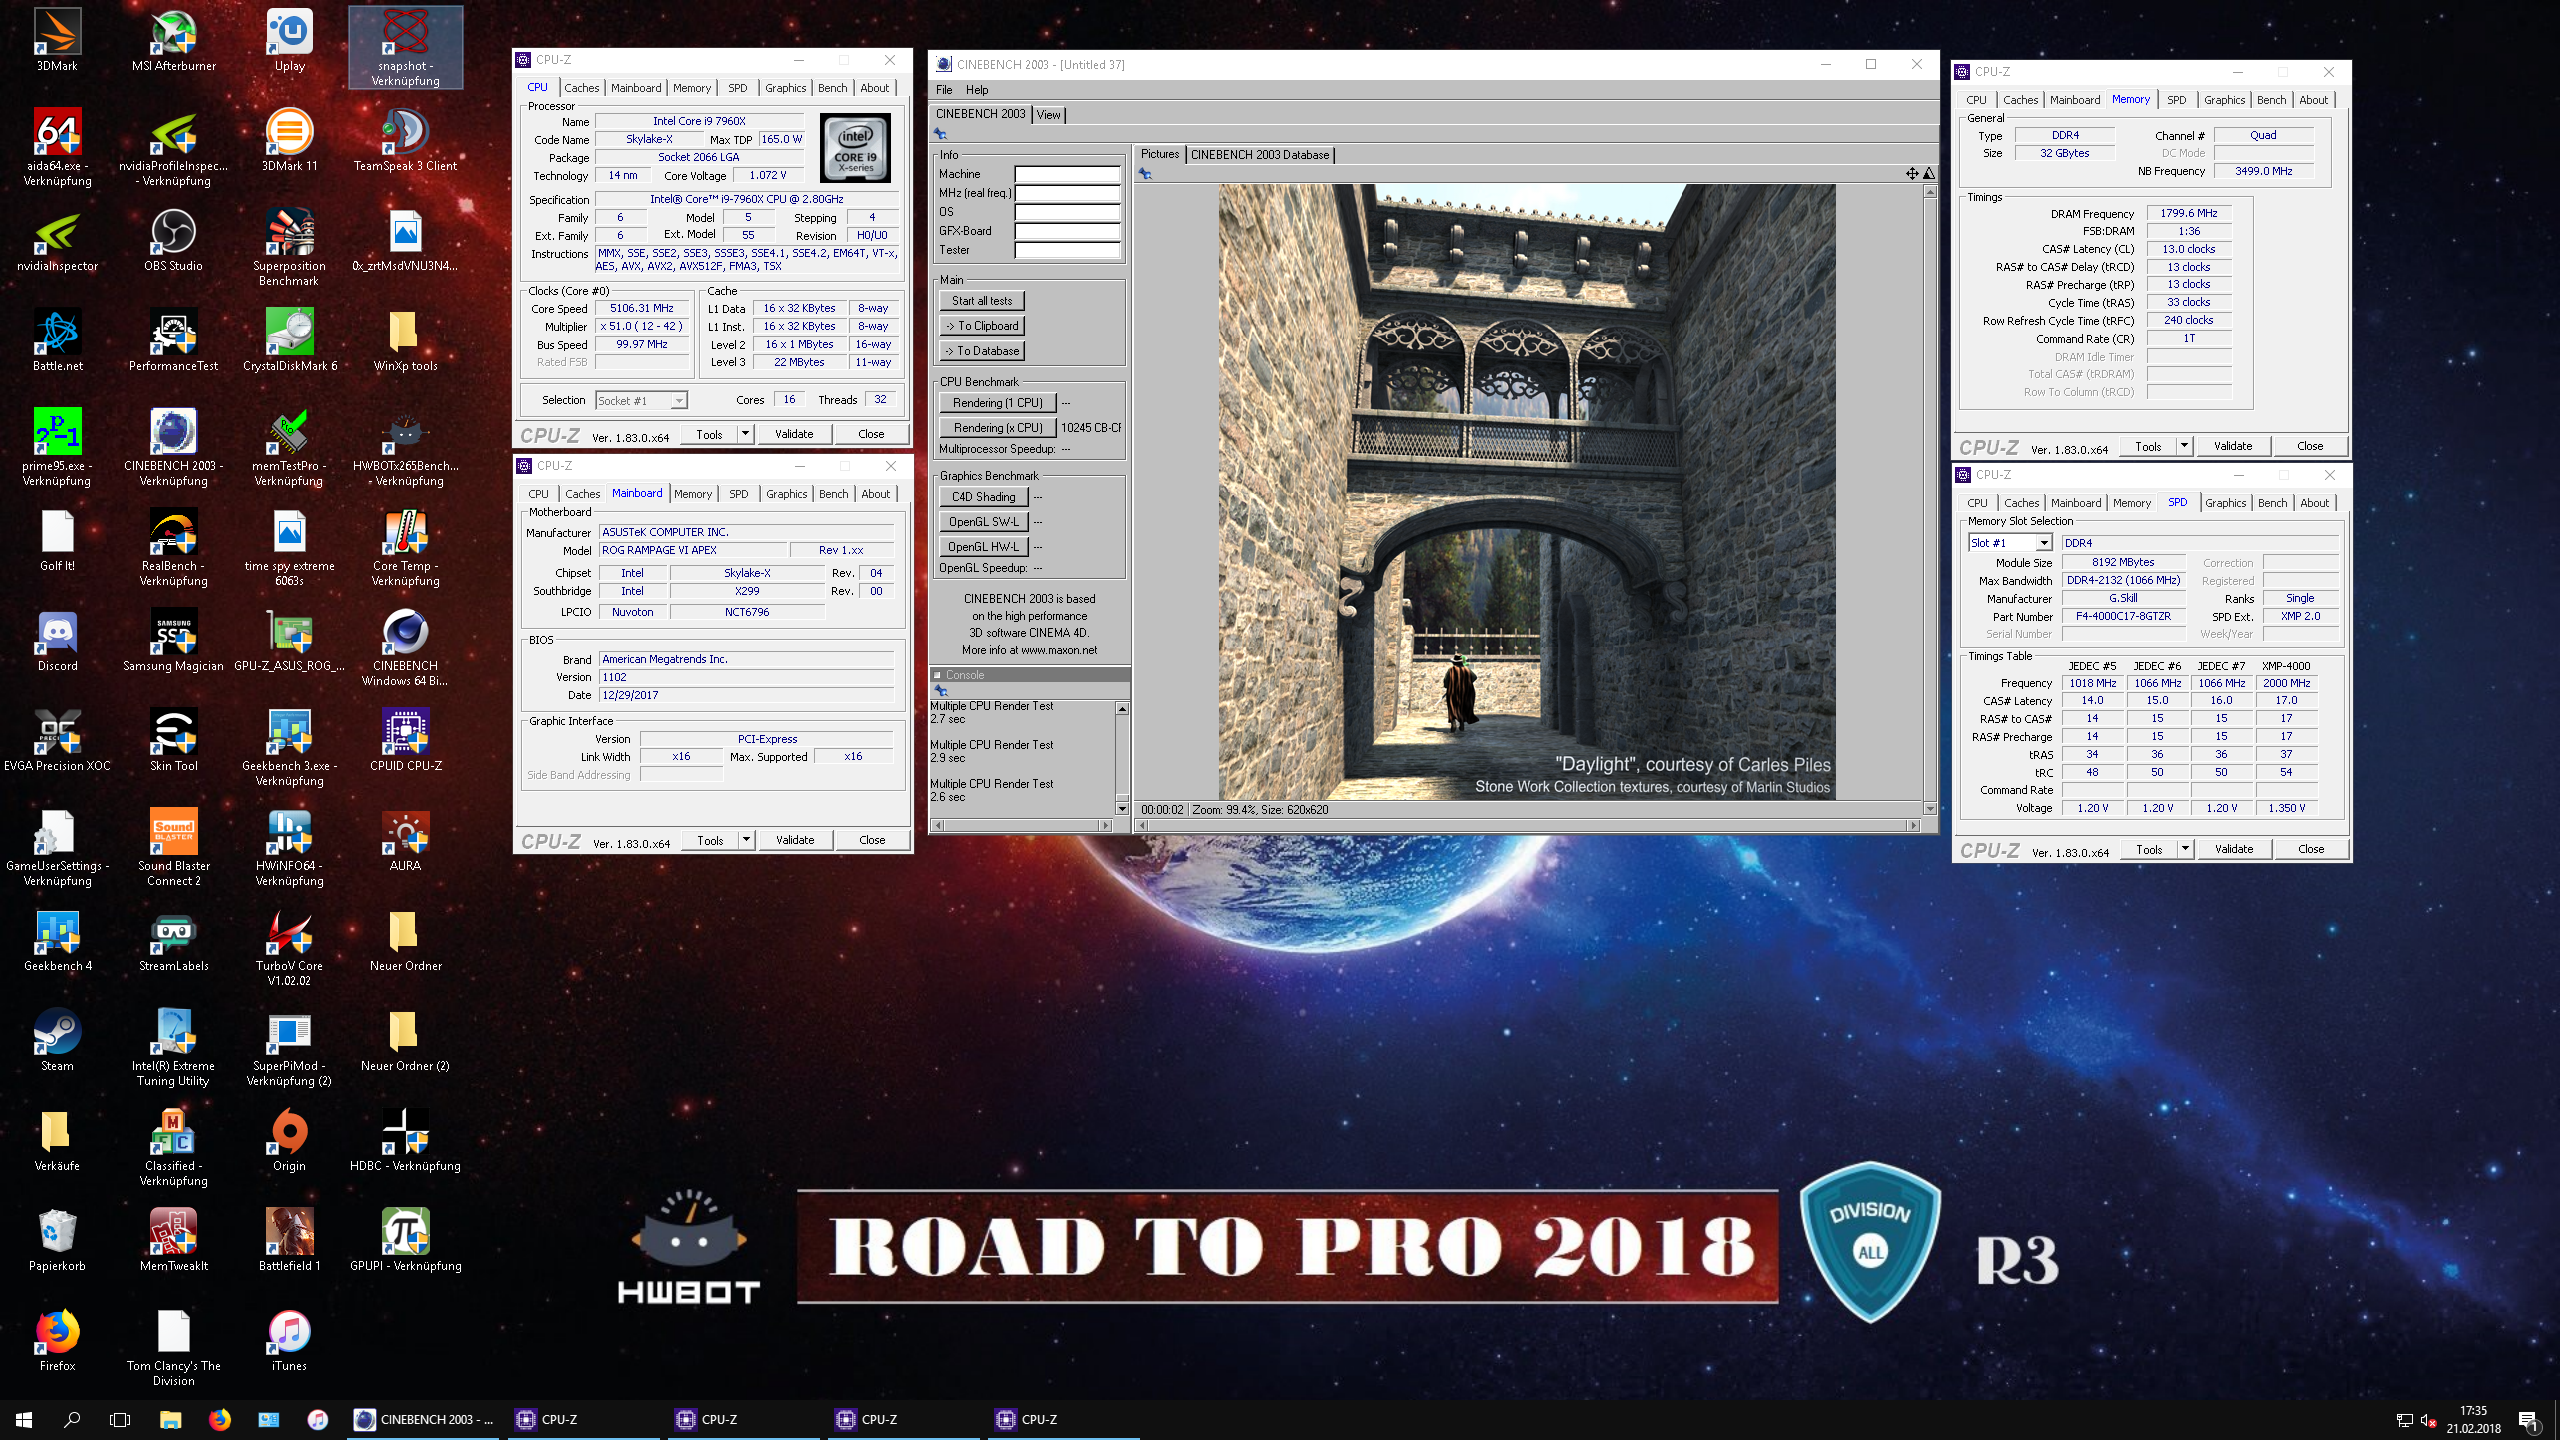This screenshot has width=2560, height=1440.
Task: Open the Cinebench File menu
Action: tap(944, 90)
